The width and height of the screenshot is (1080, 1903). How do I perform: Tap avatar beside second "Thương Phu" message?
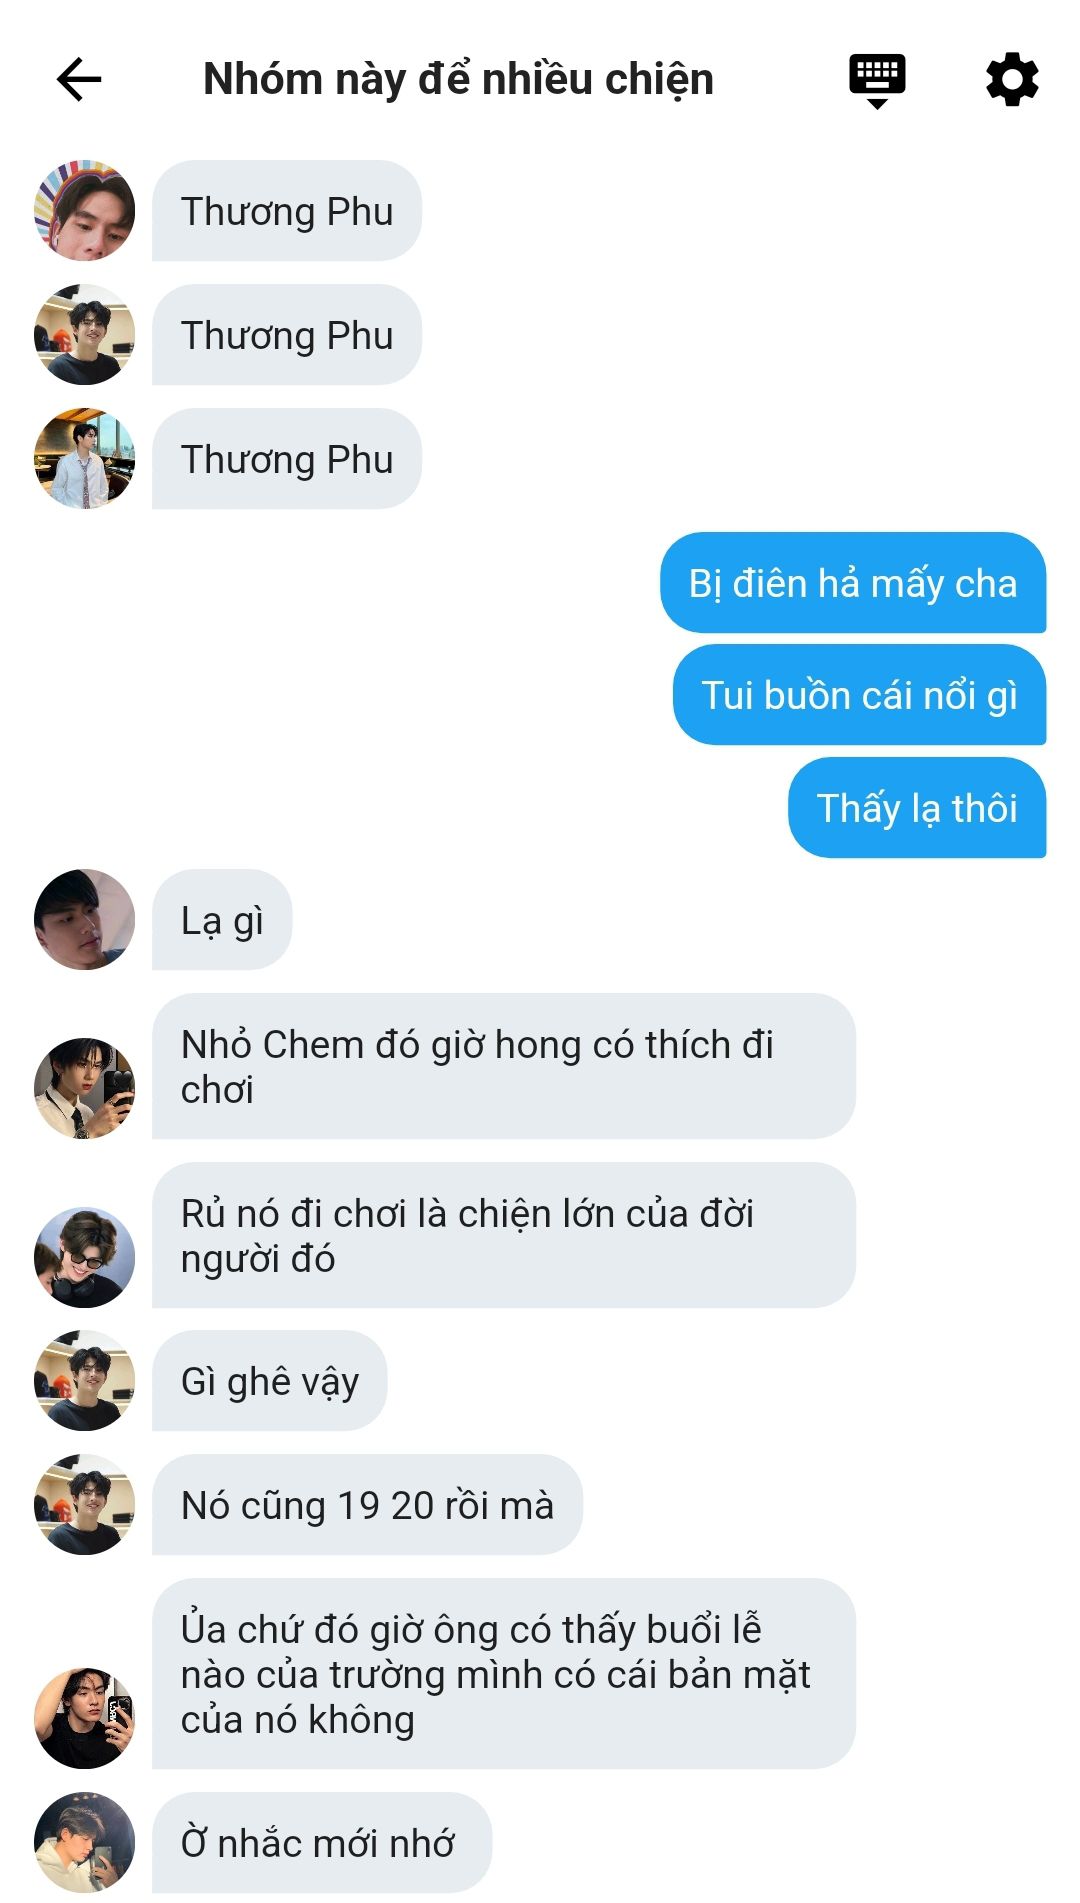click(x=85, y=335)
